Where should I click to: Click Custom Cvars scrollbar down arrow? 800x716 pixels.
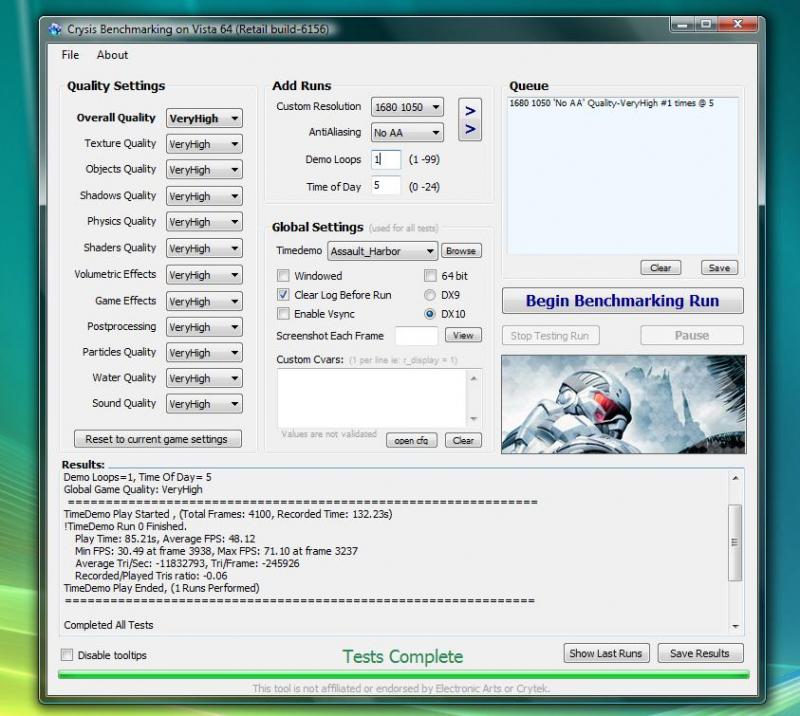coord(473,419)
